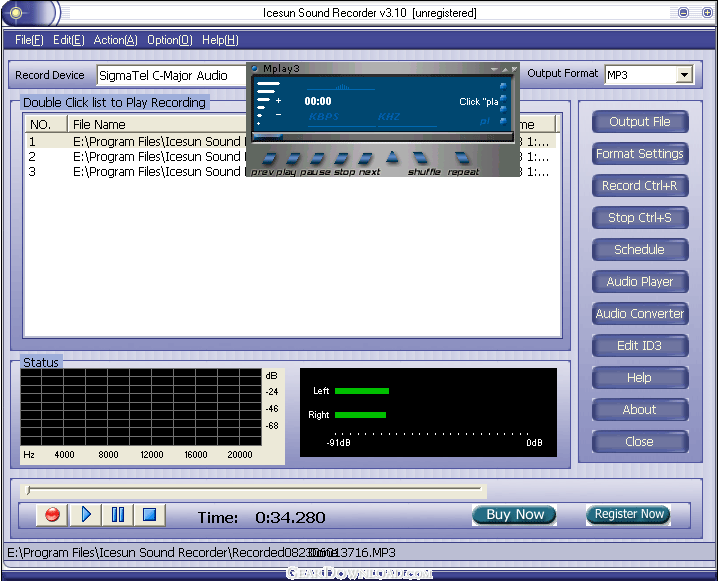Click the Close side button

[x=640, y=442]
